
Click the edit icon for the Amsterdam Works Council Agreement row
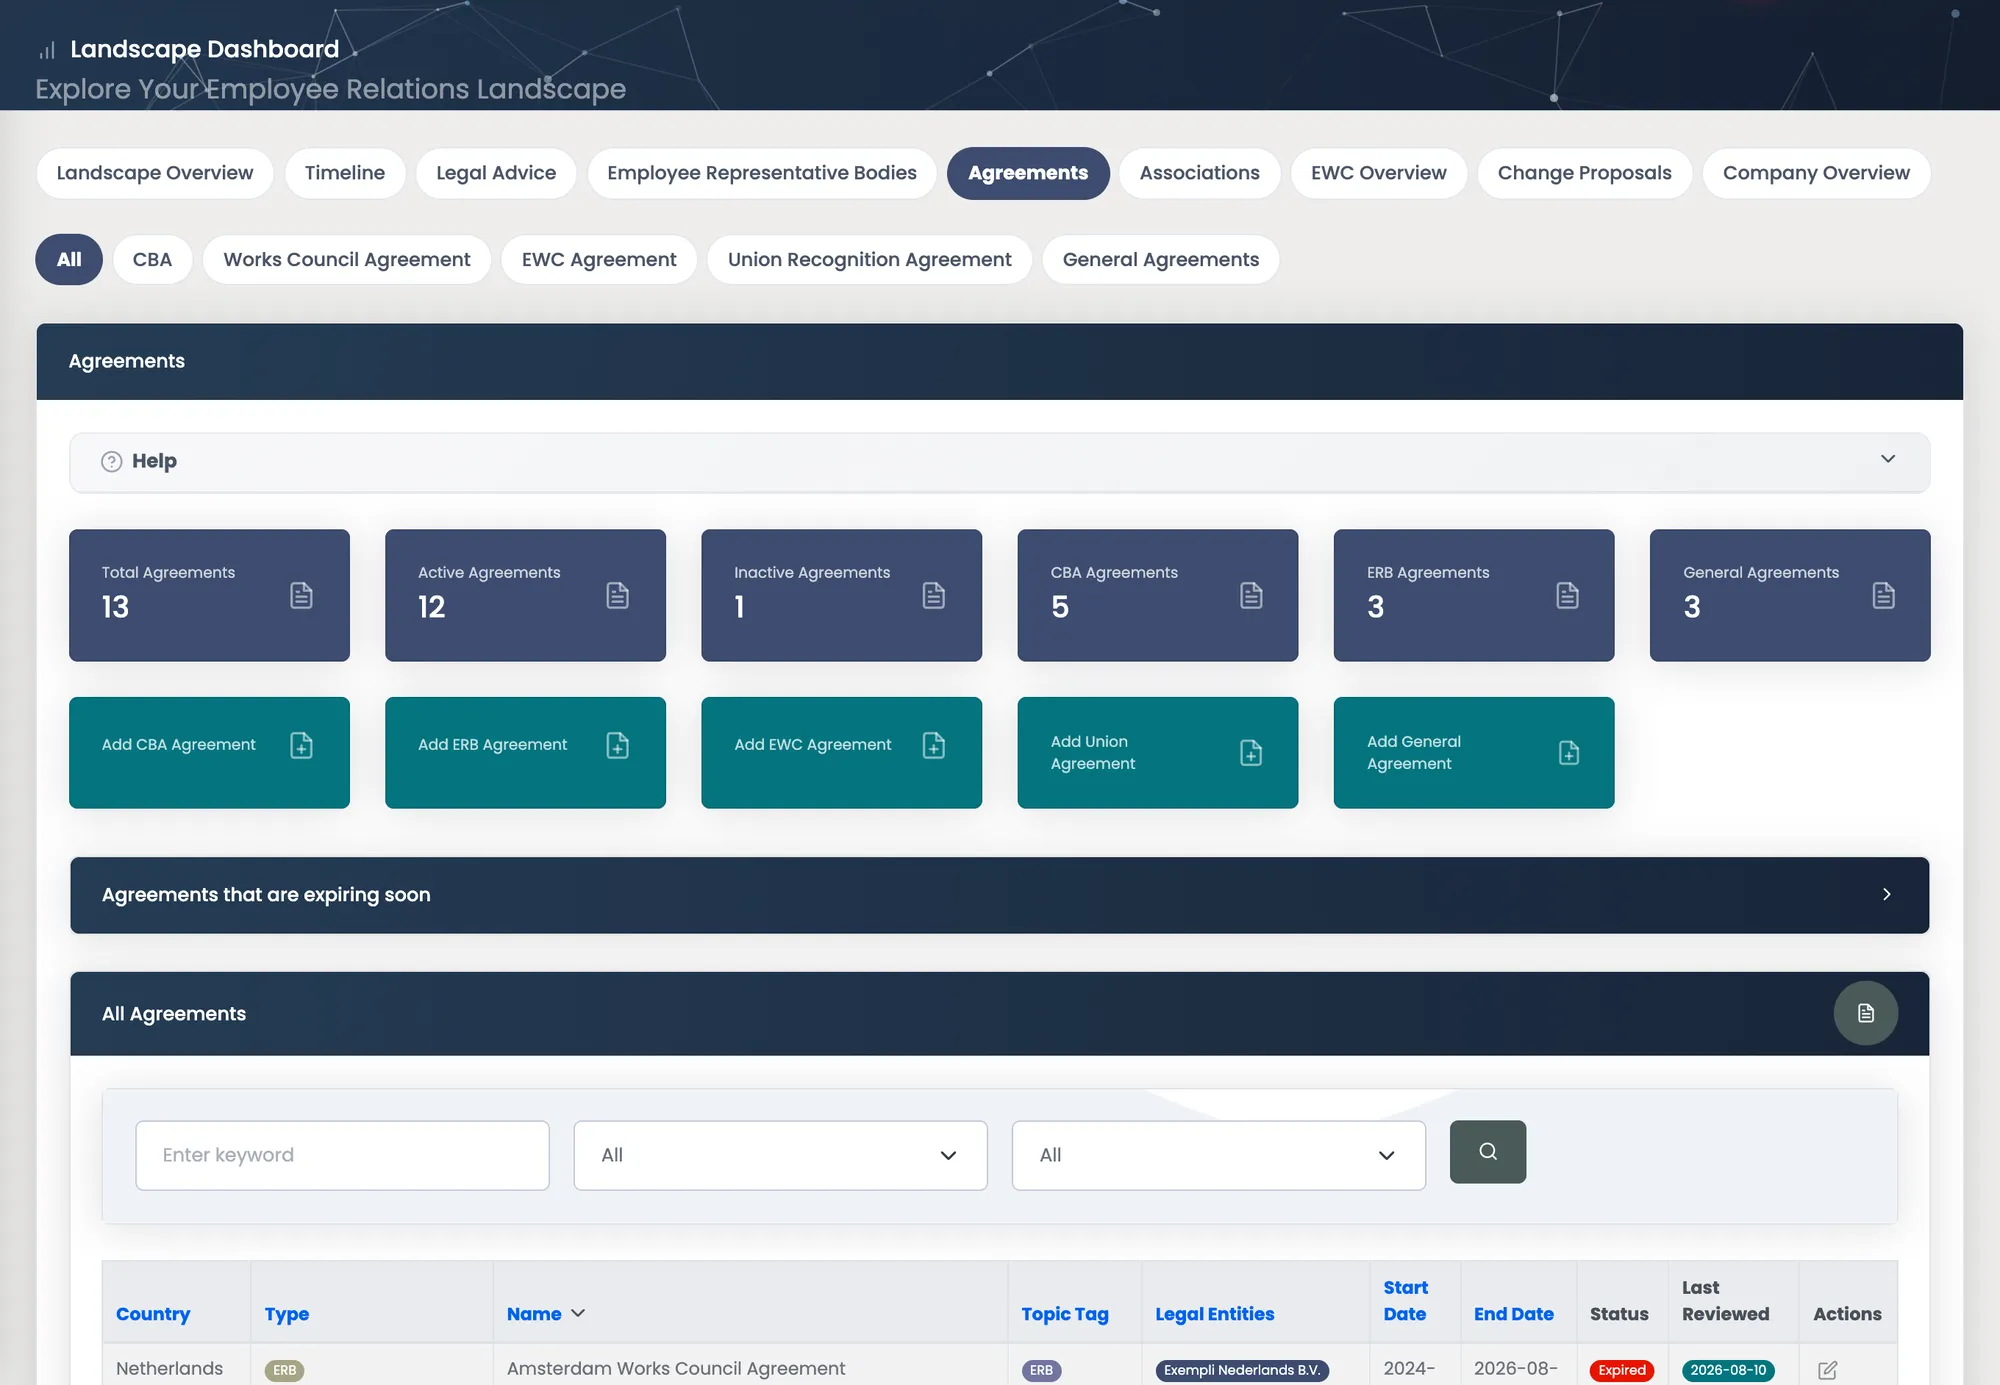coord(1827,1370)
